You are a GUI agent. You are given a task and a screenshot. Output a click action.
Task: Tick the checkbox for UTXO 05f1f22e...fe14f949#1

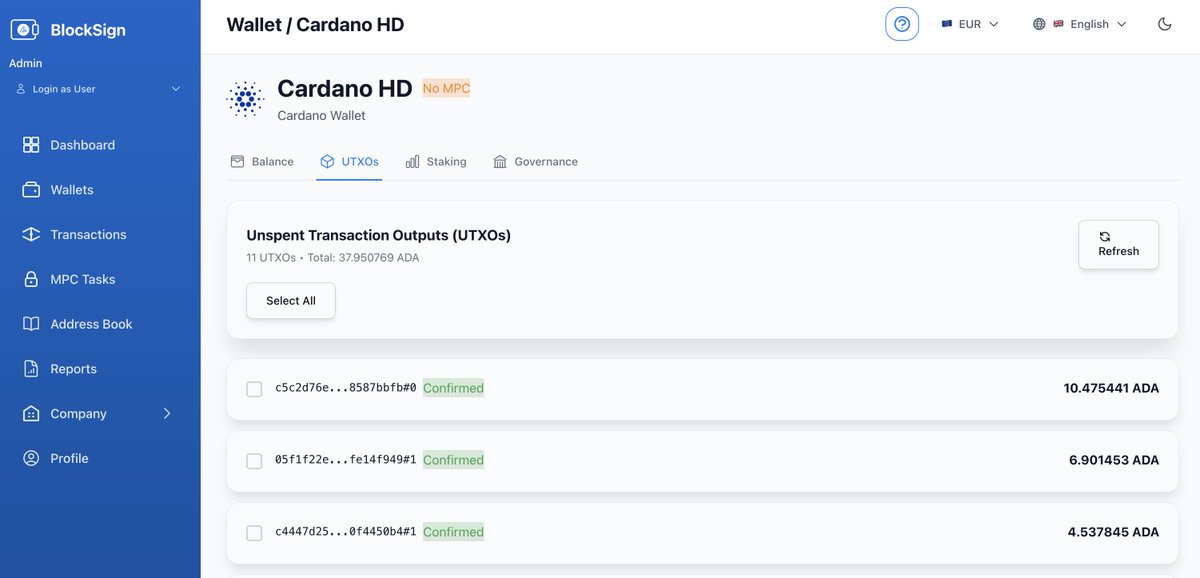(x=254, y=461)
